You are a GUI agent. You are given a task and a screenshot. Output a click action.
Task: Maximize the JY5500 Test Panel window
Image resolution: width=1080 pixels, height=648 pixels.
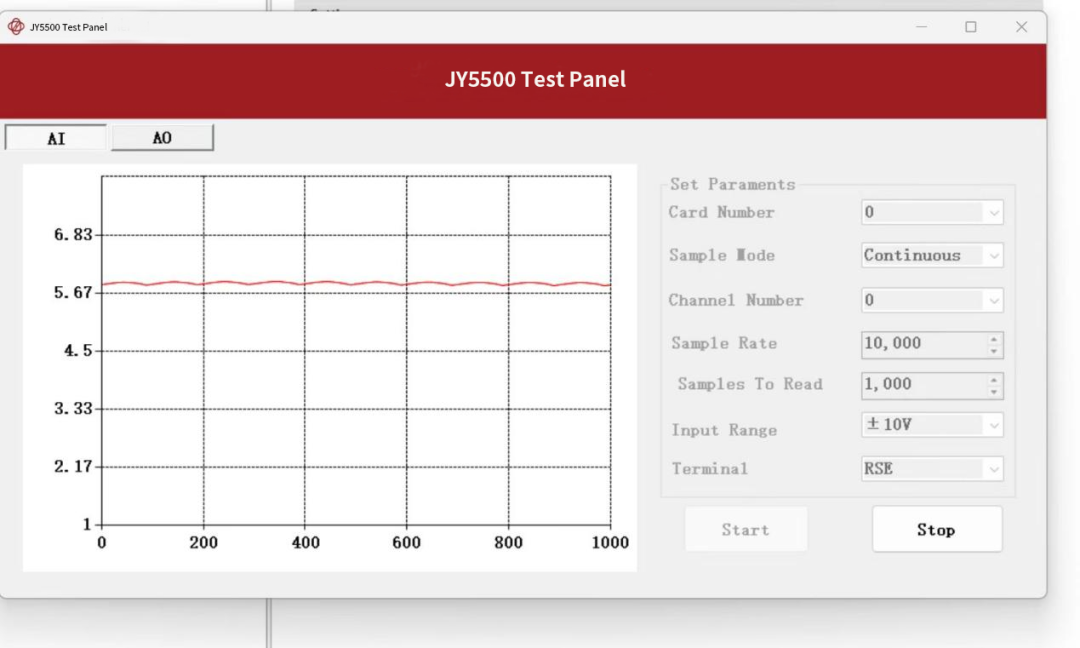pos(971,27)
